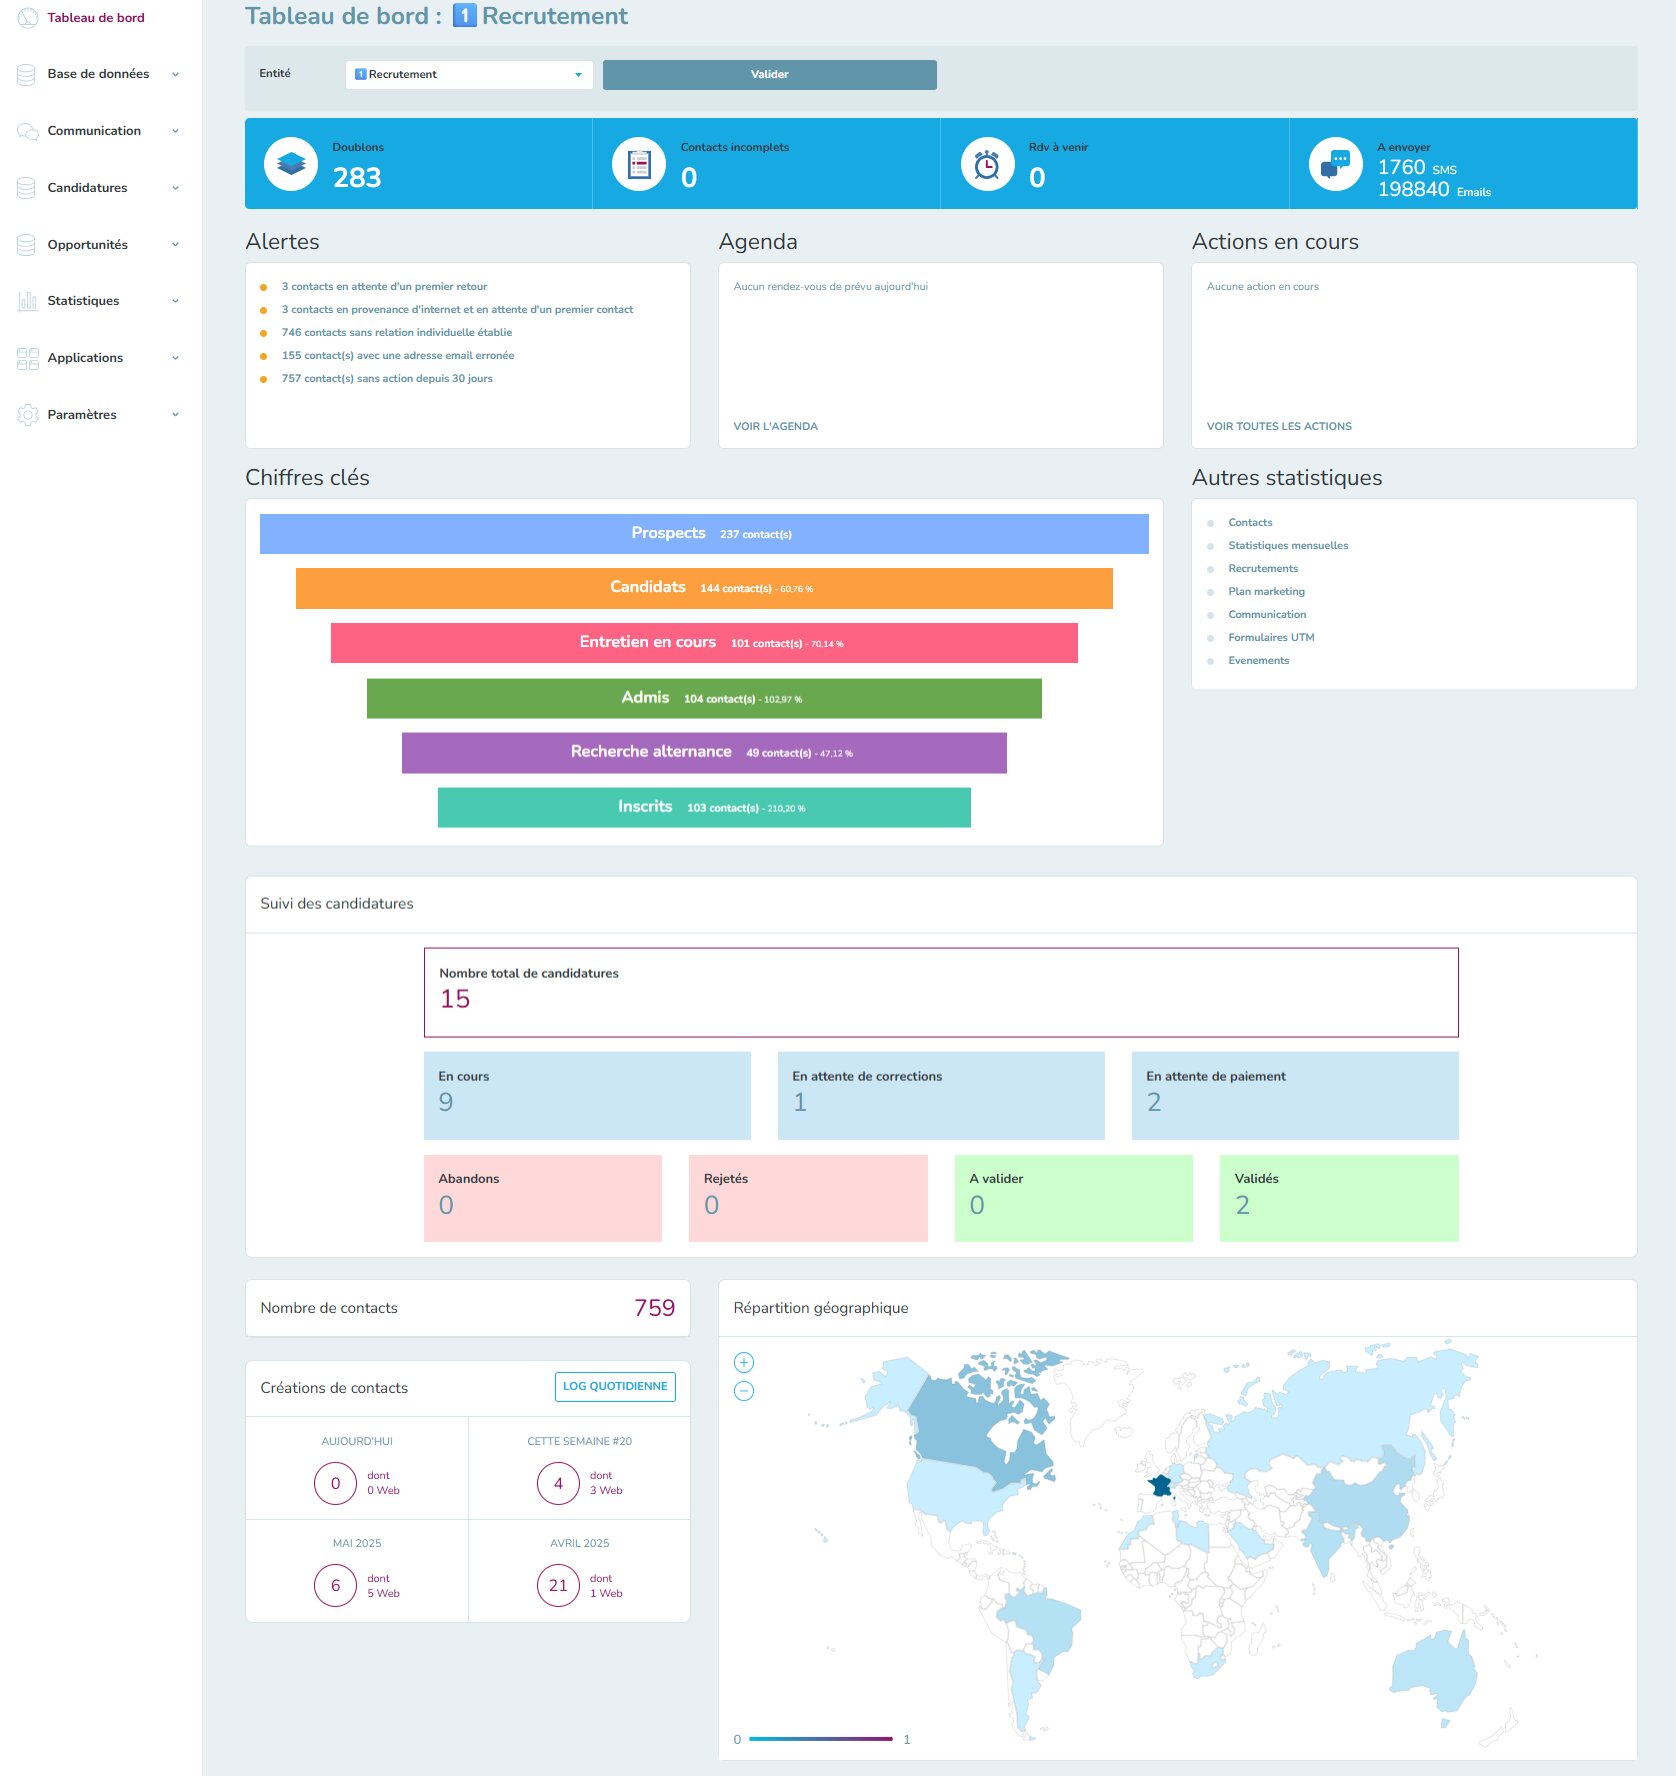The image size is (1676, 1776).
Task: Zoom out on the geographic map
Action: click(744, 1391)
